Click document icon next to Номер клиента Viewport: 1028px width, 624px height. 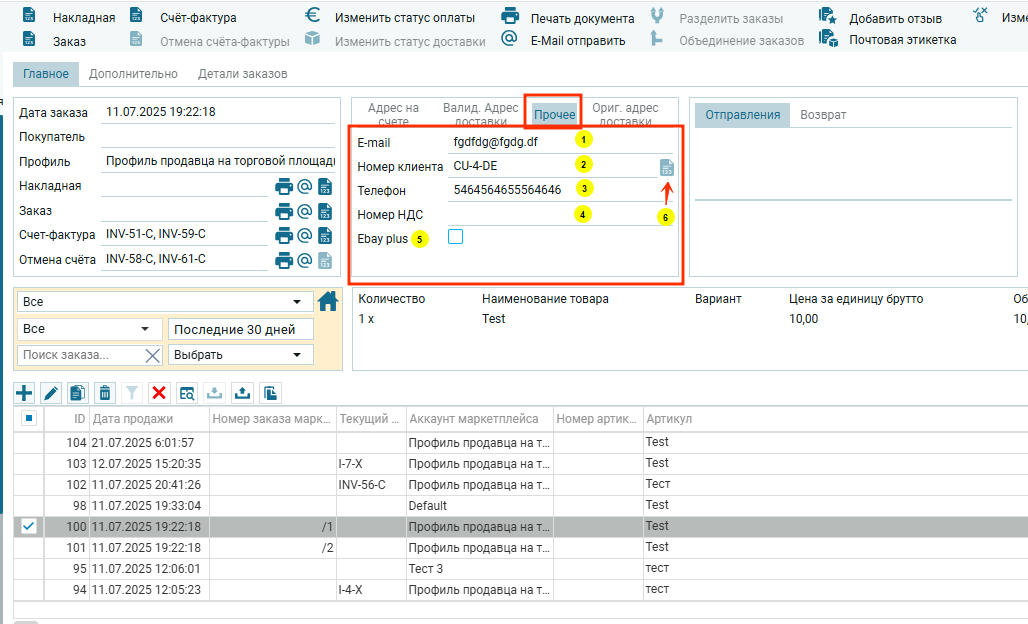pos(667,167)
